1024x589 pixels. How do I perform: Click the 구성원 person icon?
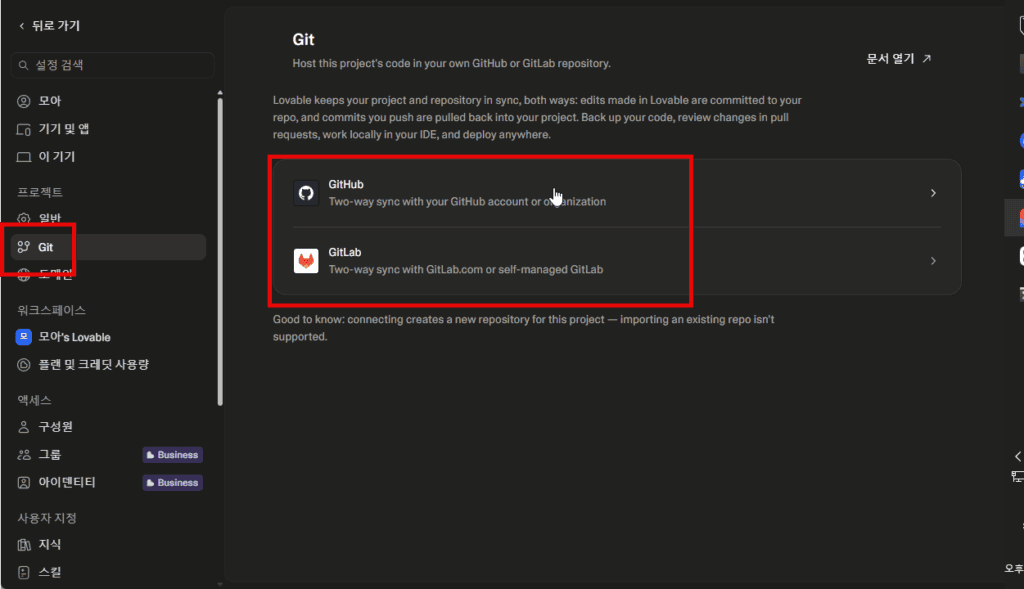[24, 427]
